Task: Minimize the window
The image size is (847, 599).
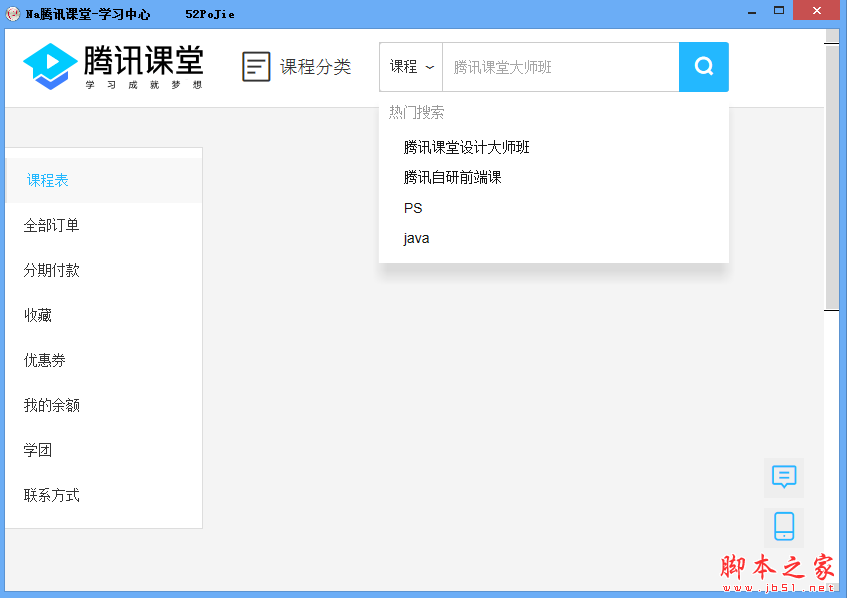Action: (752, 12)
